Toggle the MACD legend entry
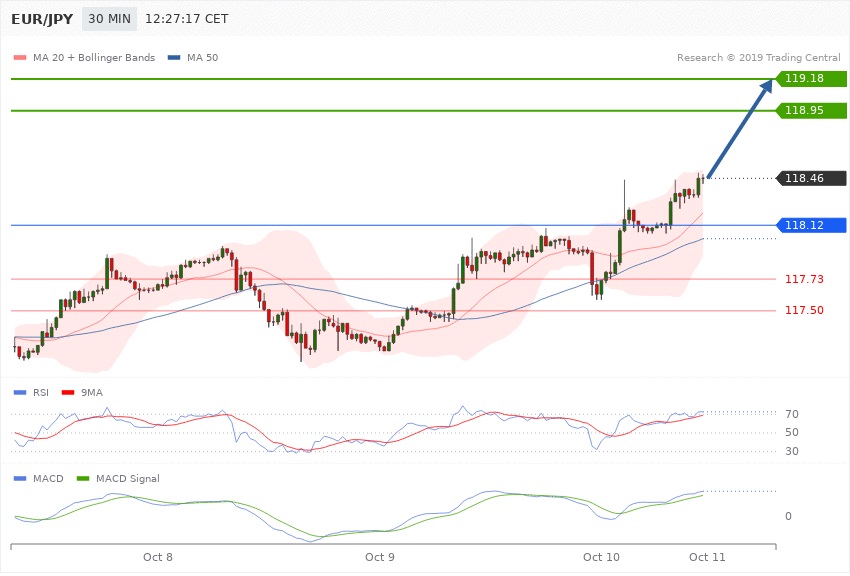This screenshot has width=850, height=576. tap(40, 479)
